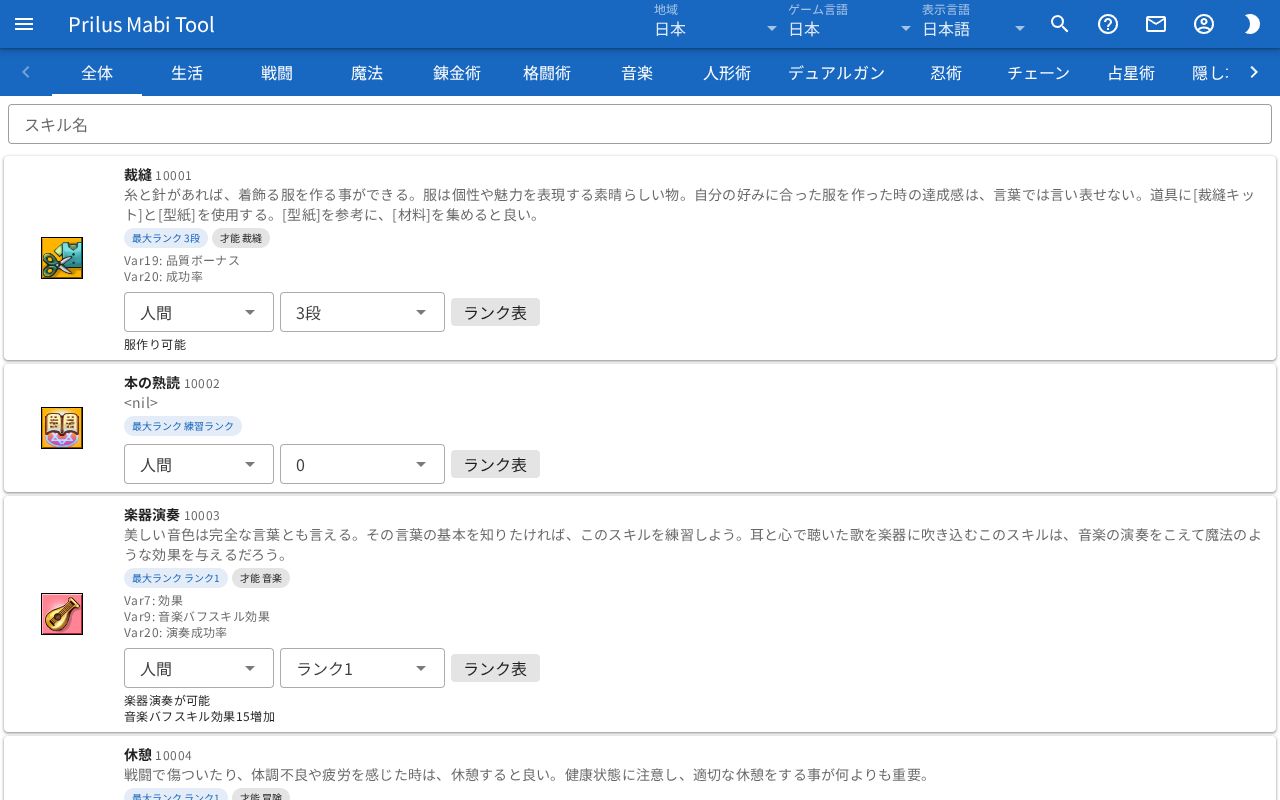Switch to the 錬金術 tab
This screenshot has height=800, width=1280.
pos(457,72)
